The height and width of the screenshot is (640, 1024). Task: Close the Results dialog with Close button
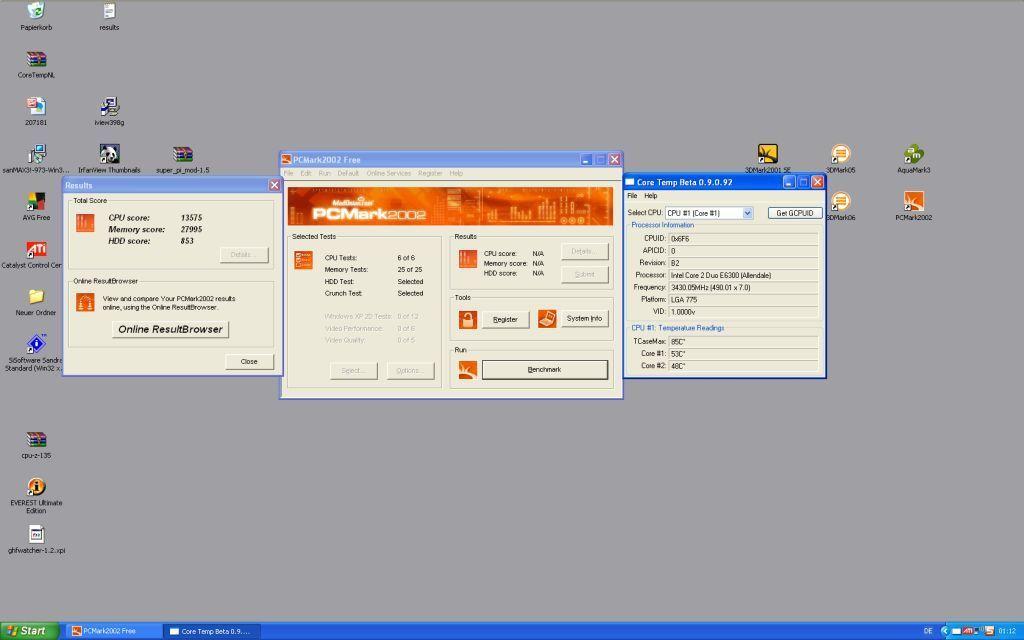click(x=248, y=361)
